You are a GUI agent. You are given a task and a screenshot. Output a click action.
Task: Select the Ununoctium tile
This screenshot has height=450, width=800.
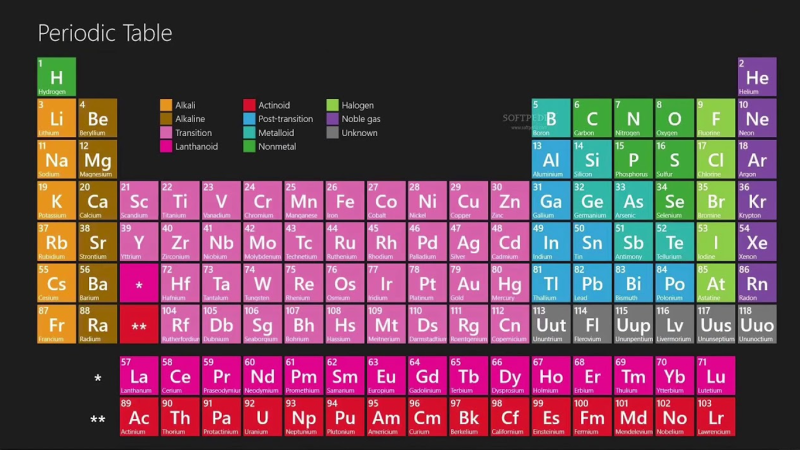pyautogui.click(x=757, y=324)
